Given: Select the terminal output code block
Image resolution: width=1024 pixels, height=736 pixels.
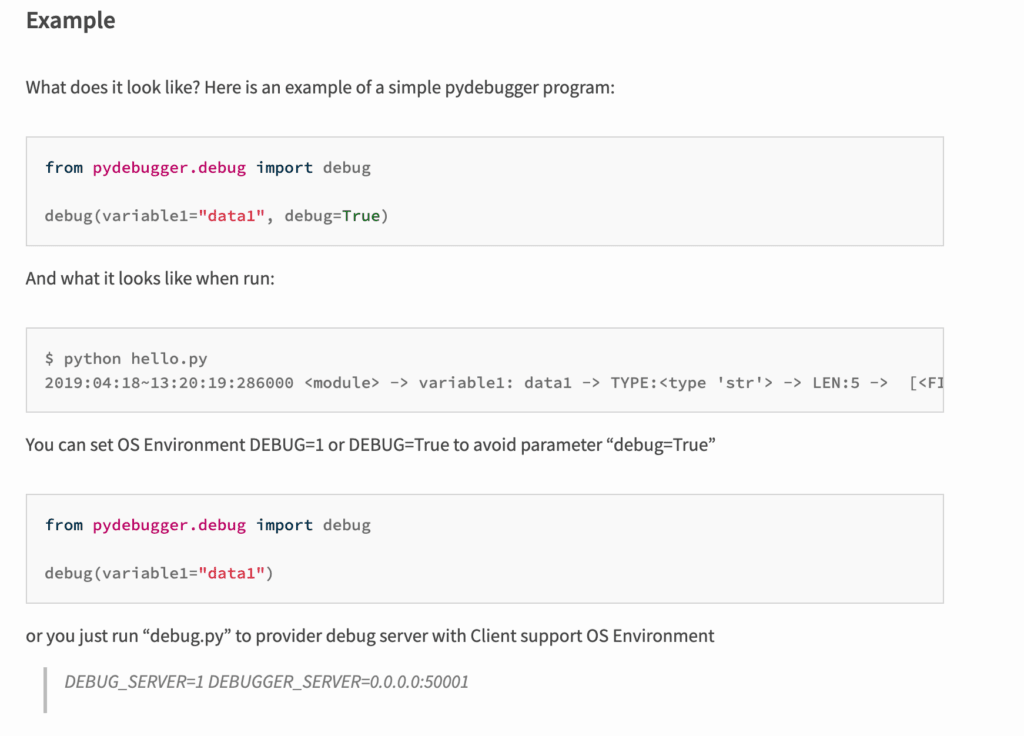Looking at the screenshot, I should tap(485, 370).
